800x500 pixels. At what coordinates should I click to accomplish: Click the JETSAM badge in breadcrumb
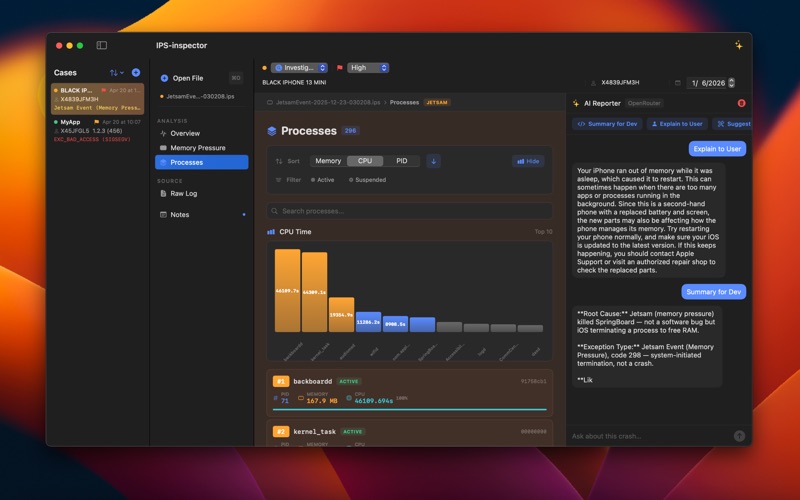[437, 102]
